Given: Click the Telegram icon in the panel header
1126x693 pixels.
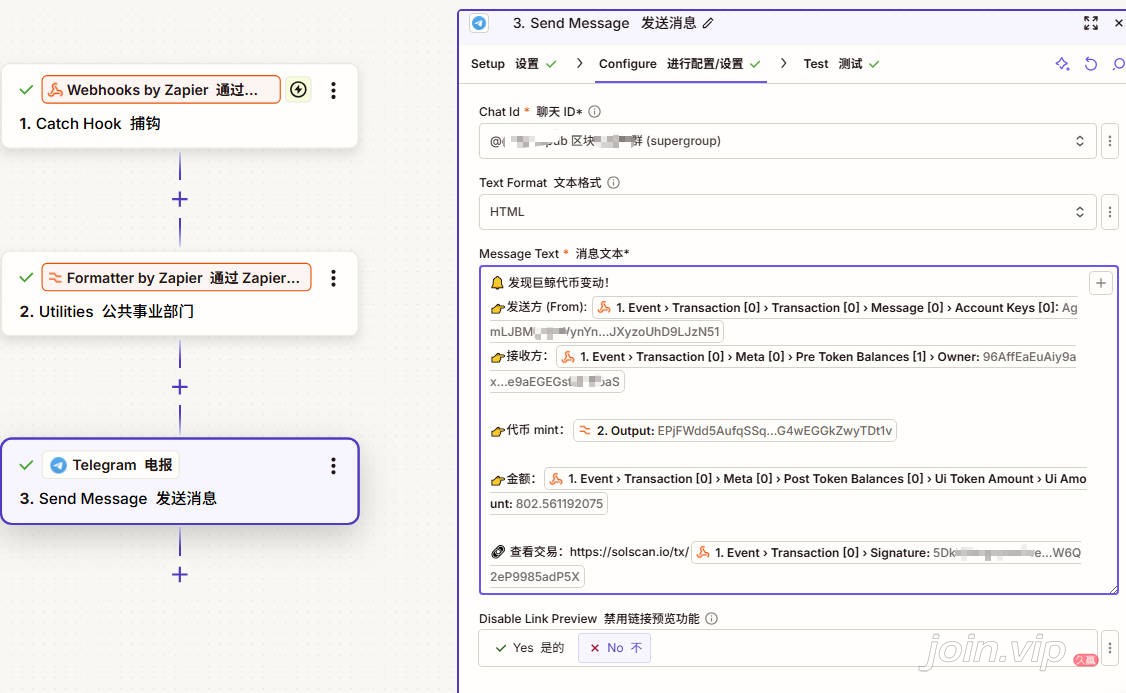Looking at the screenshot, I should [x=479, y=23].
